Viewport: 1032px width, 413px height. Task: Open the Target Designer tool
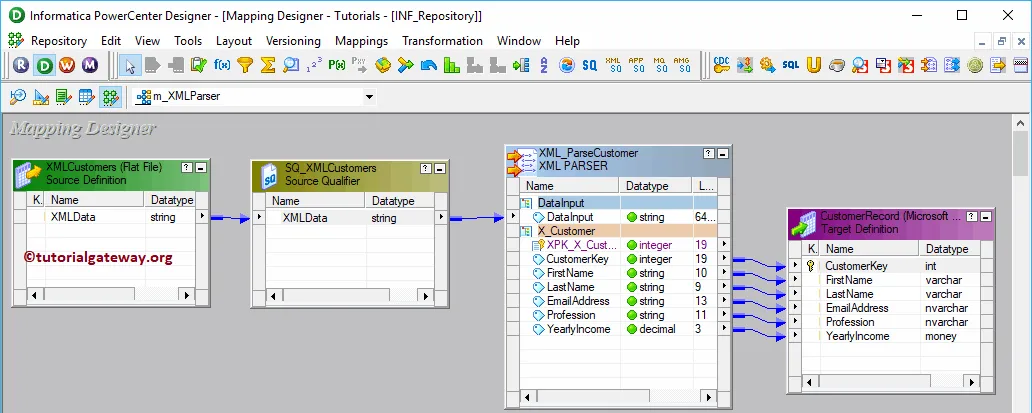41,97
